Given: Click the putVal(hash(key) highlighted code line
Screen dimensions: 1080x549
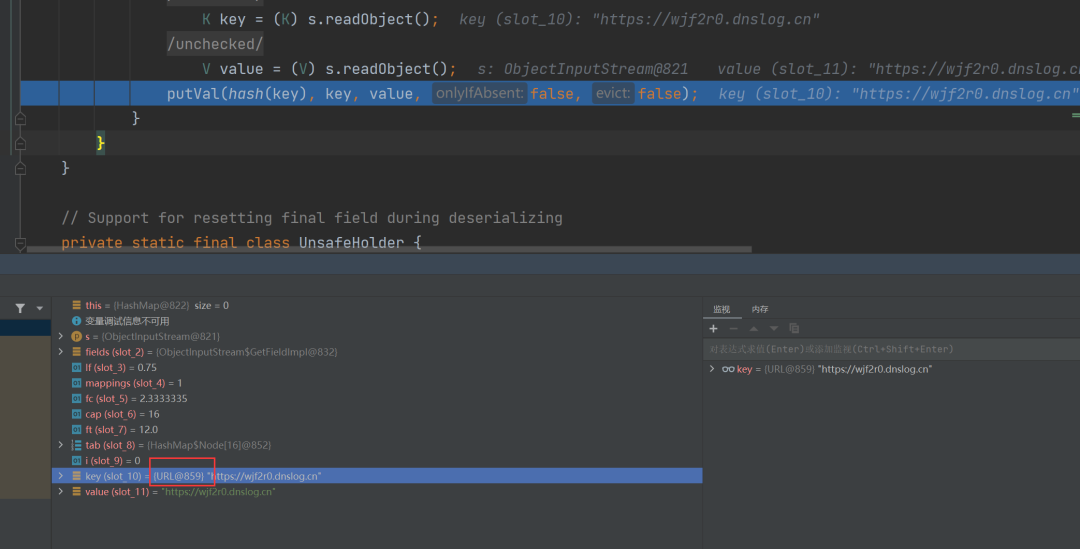Looking at the screenshot, I should (x=550, y=94).
